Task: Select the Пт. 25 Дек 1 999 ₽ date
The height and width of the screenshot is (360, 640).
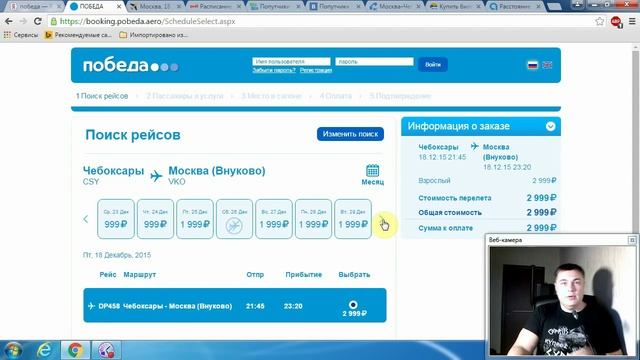Action: click(x=195, y=219)
